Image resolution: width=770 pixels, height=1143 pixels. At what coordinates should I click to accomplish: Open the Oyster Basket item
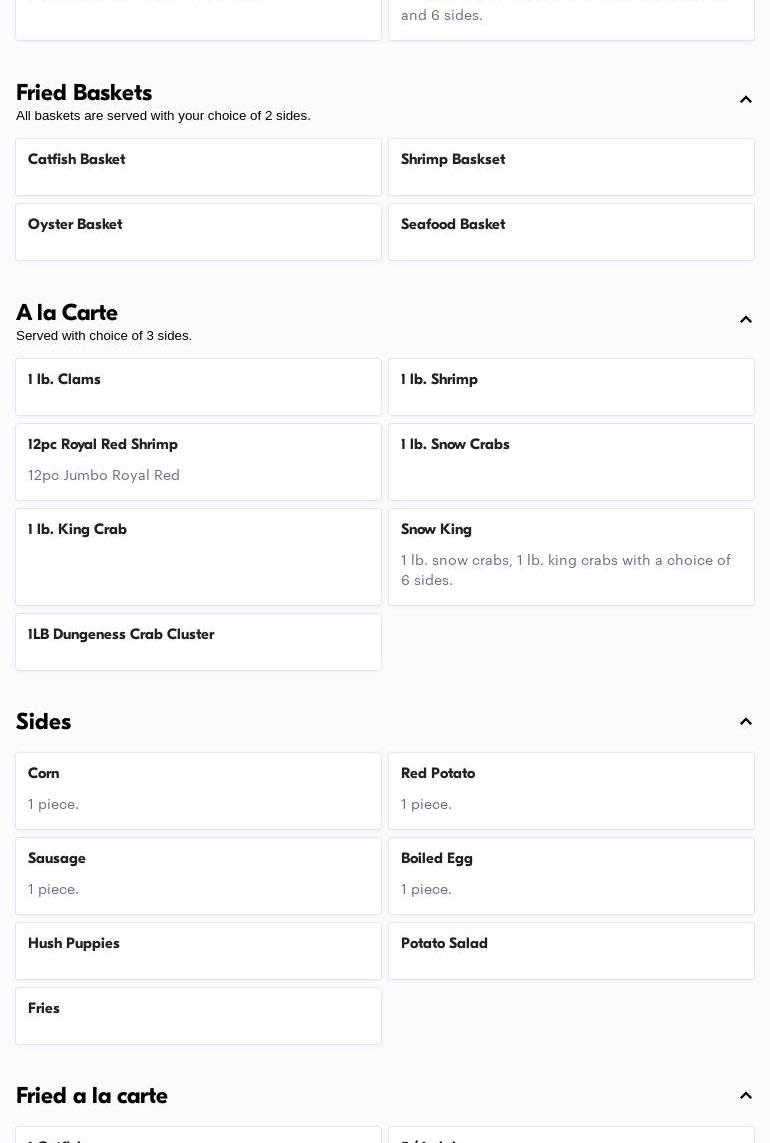point(198,232)
